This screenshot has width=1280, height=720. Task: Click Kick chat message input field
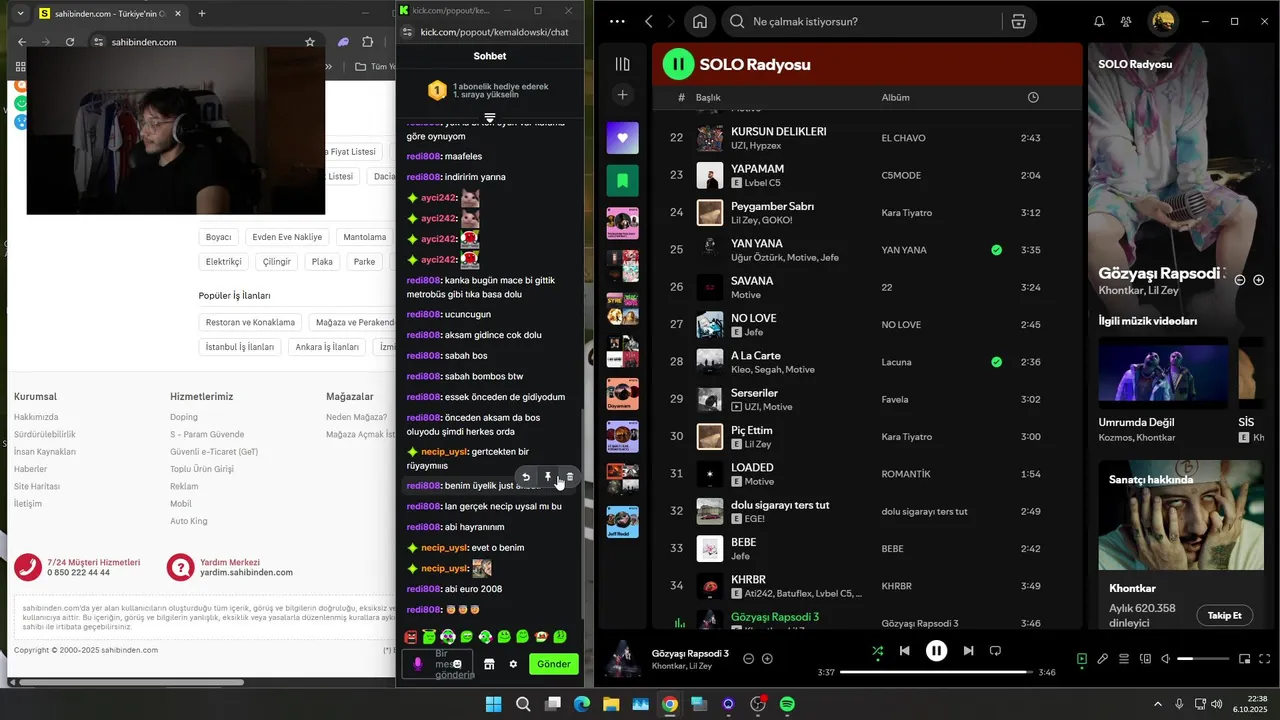(x=437, y=664)
